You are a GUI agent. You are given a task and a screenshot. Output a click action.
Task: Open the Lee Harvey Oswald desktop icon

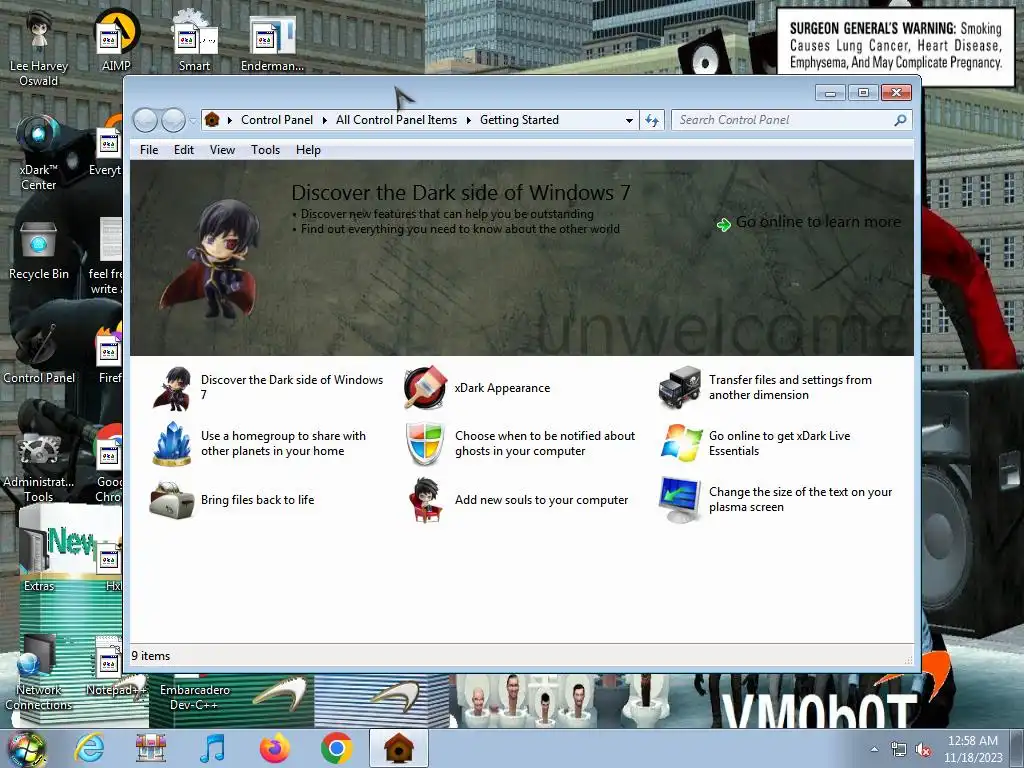39,49
